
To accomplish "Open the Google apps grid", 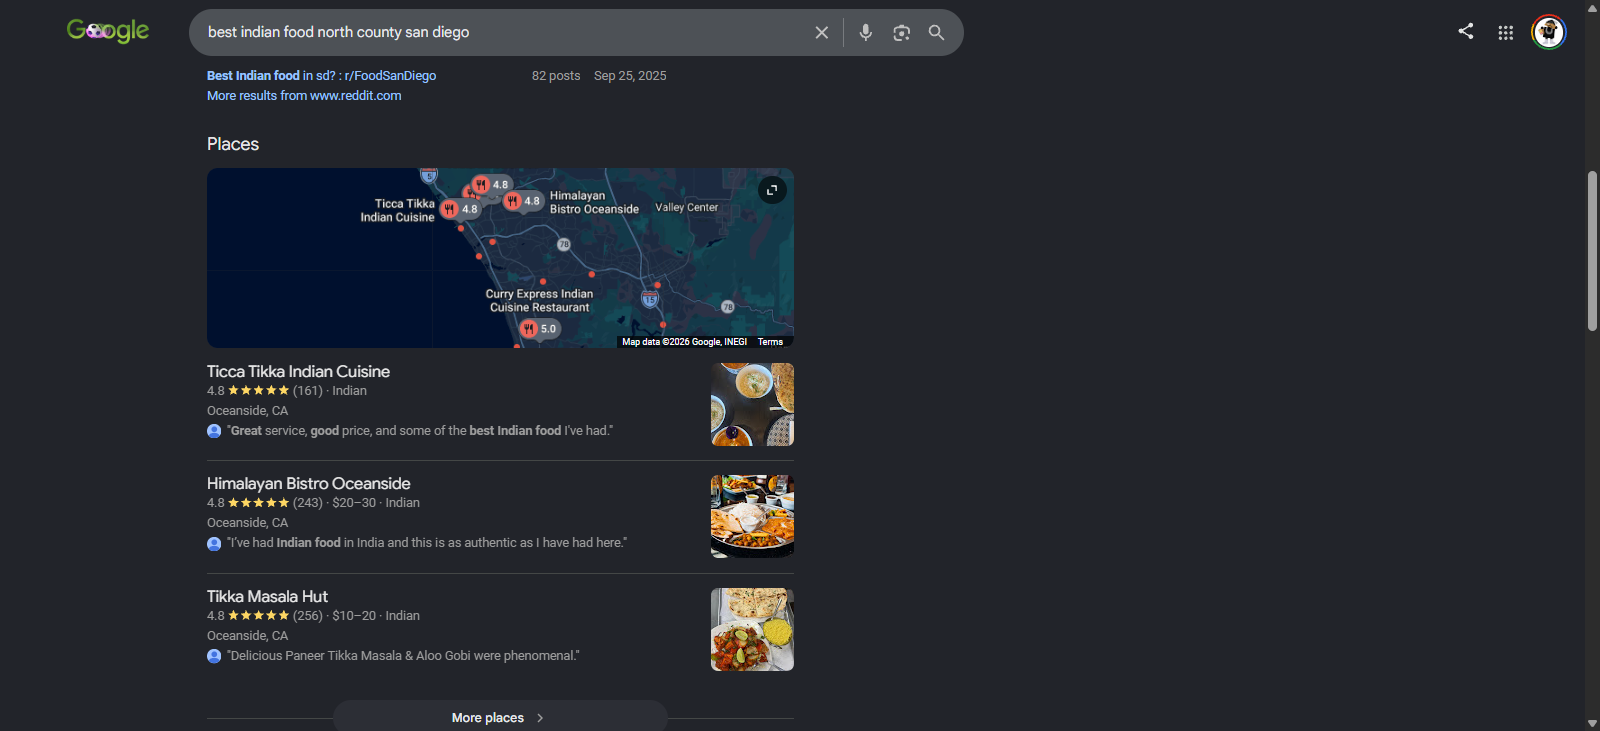I will (x=1506, y=33).
